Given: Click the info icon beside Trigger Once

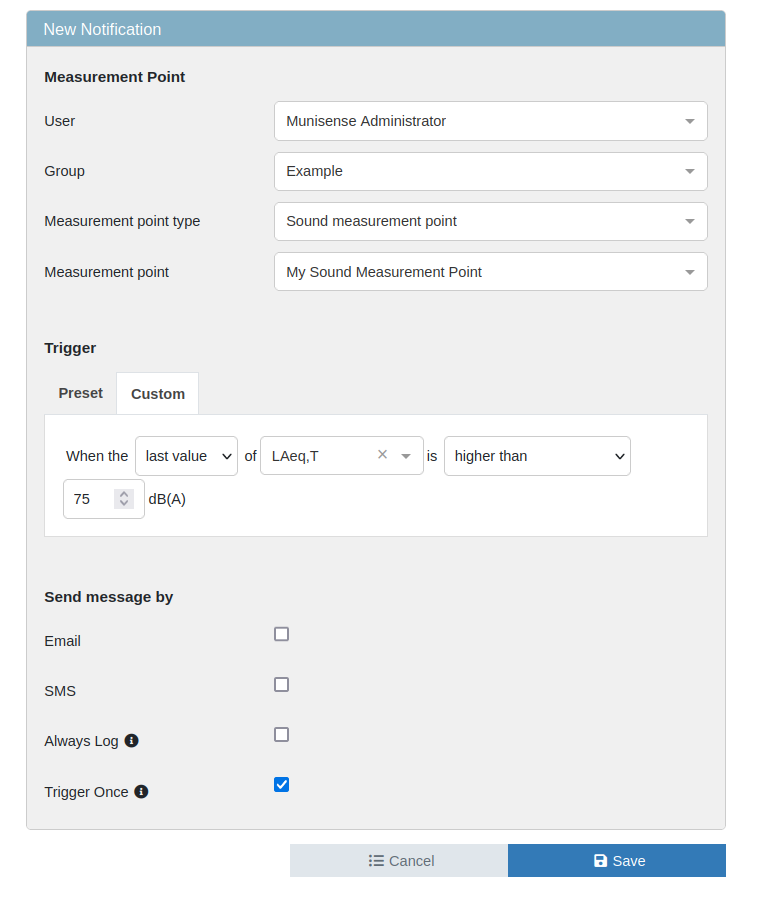Looking at the screenshot, I should point(141,792).
